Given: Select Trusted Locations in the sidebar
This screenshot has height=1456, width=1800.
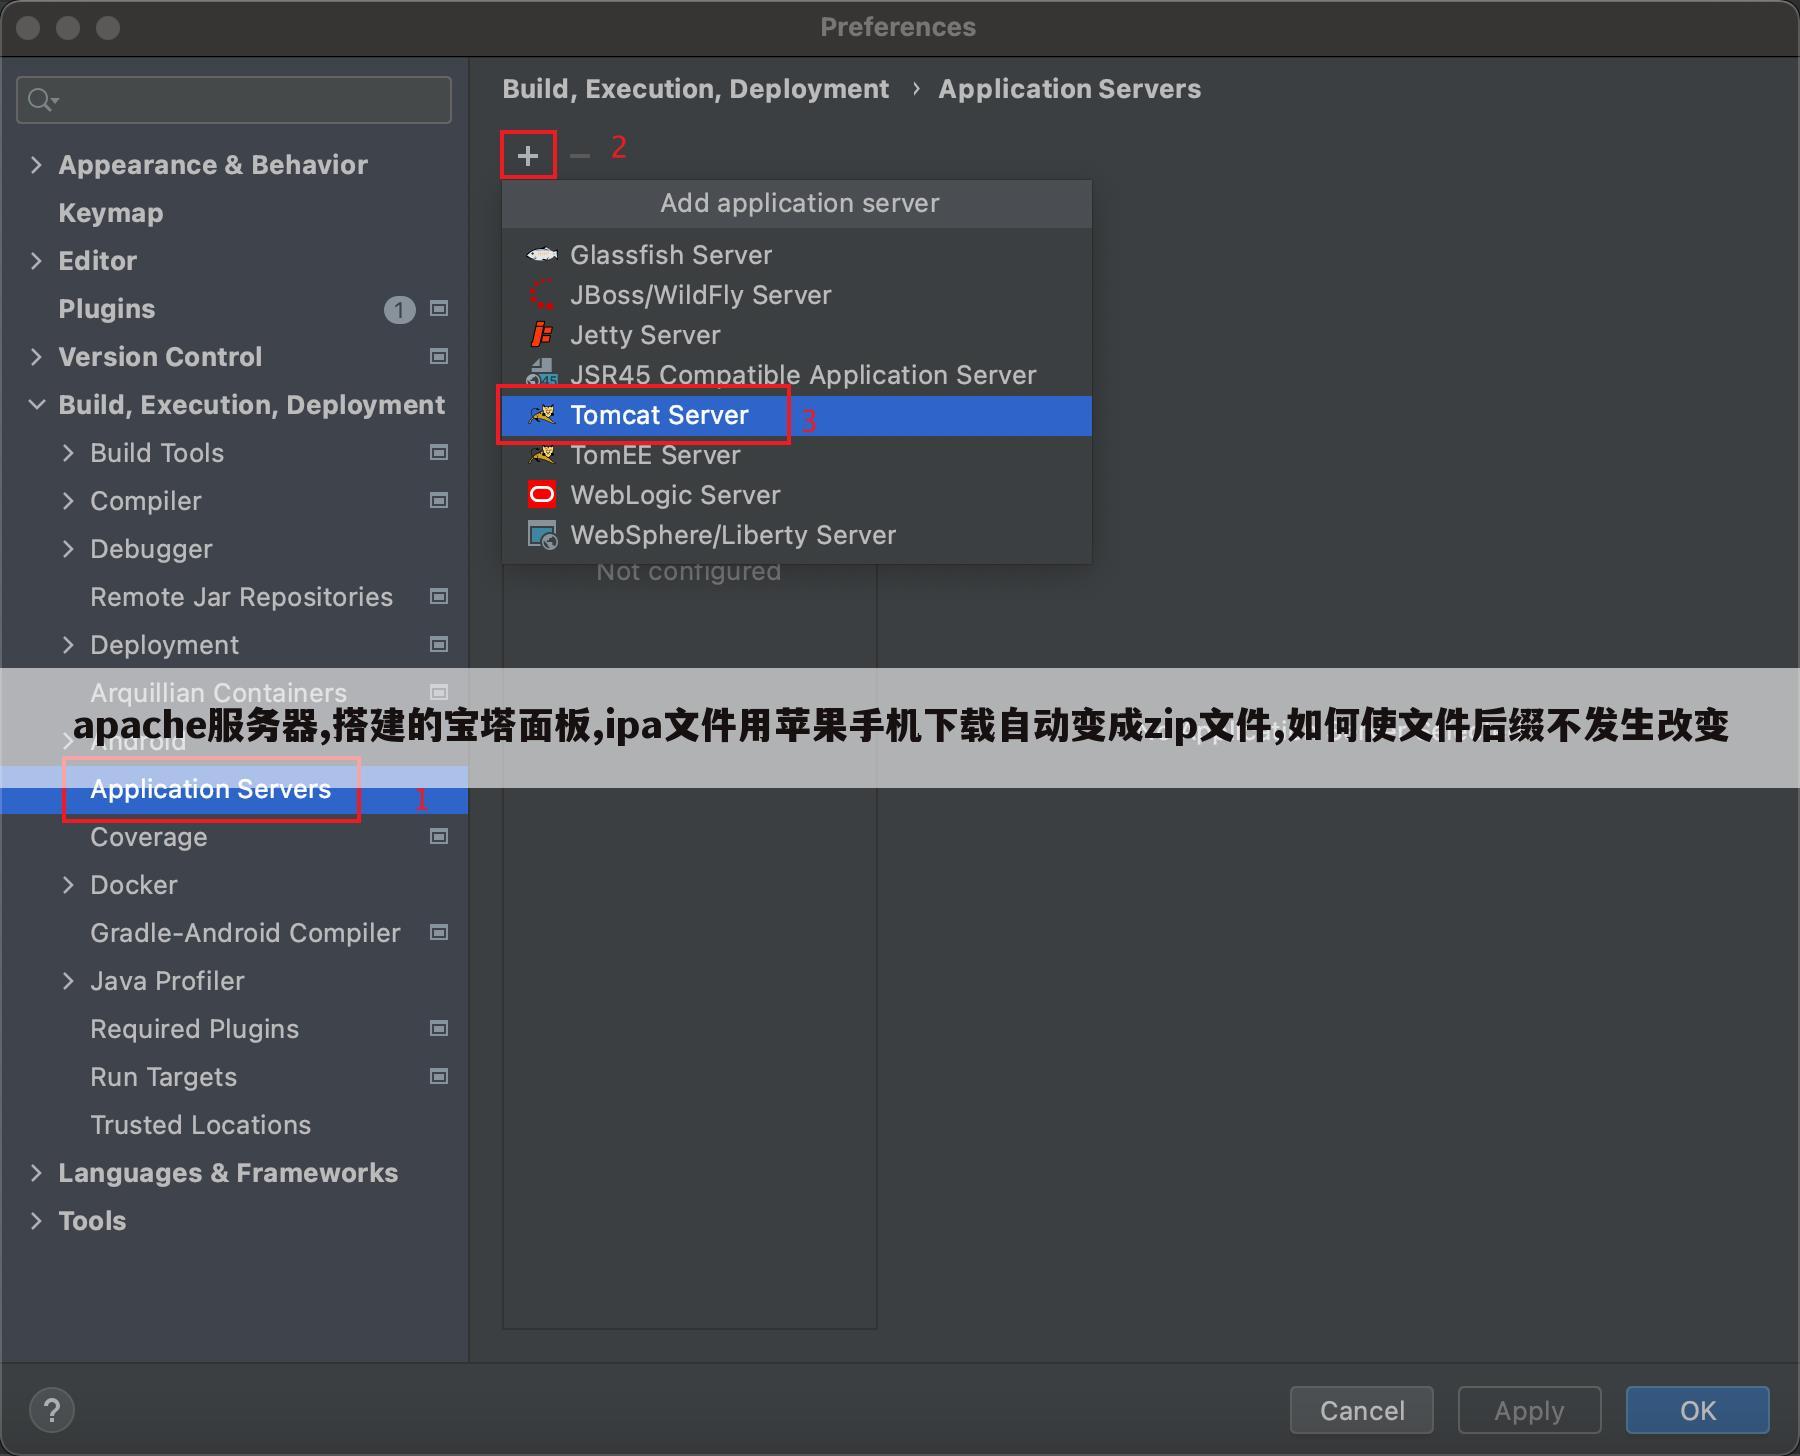Looking at the screenshot, I should point(200,1125).
